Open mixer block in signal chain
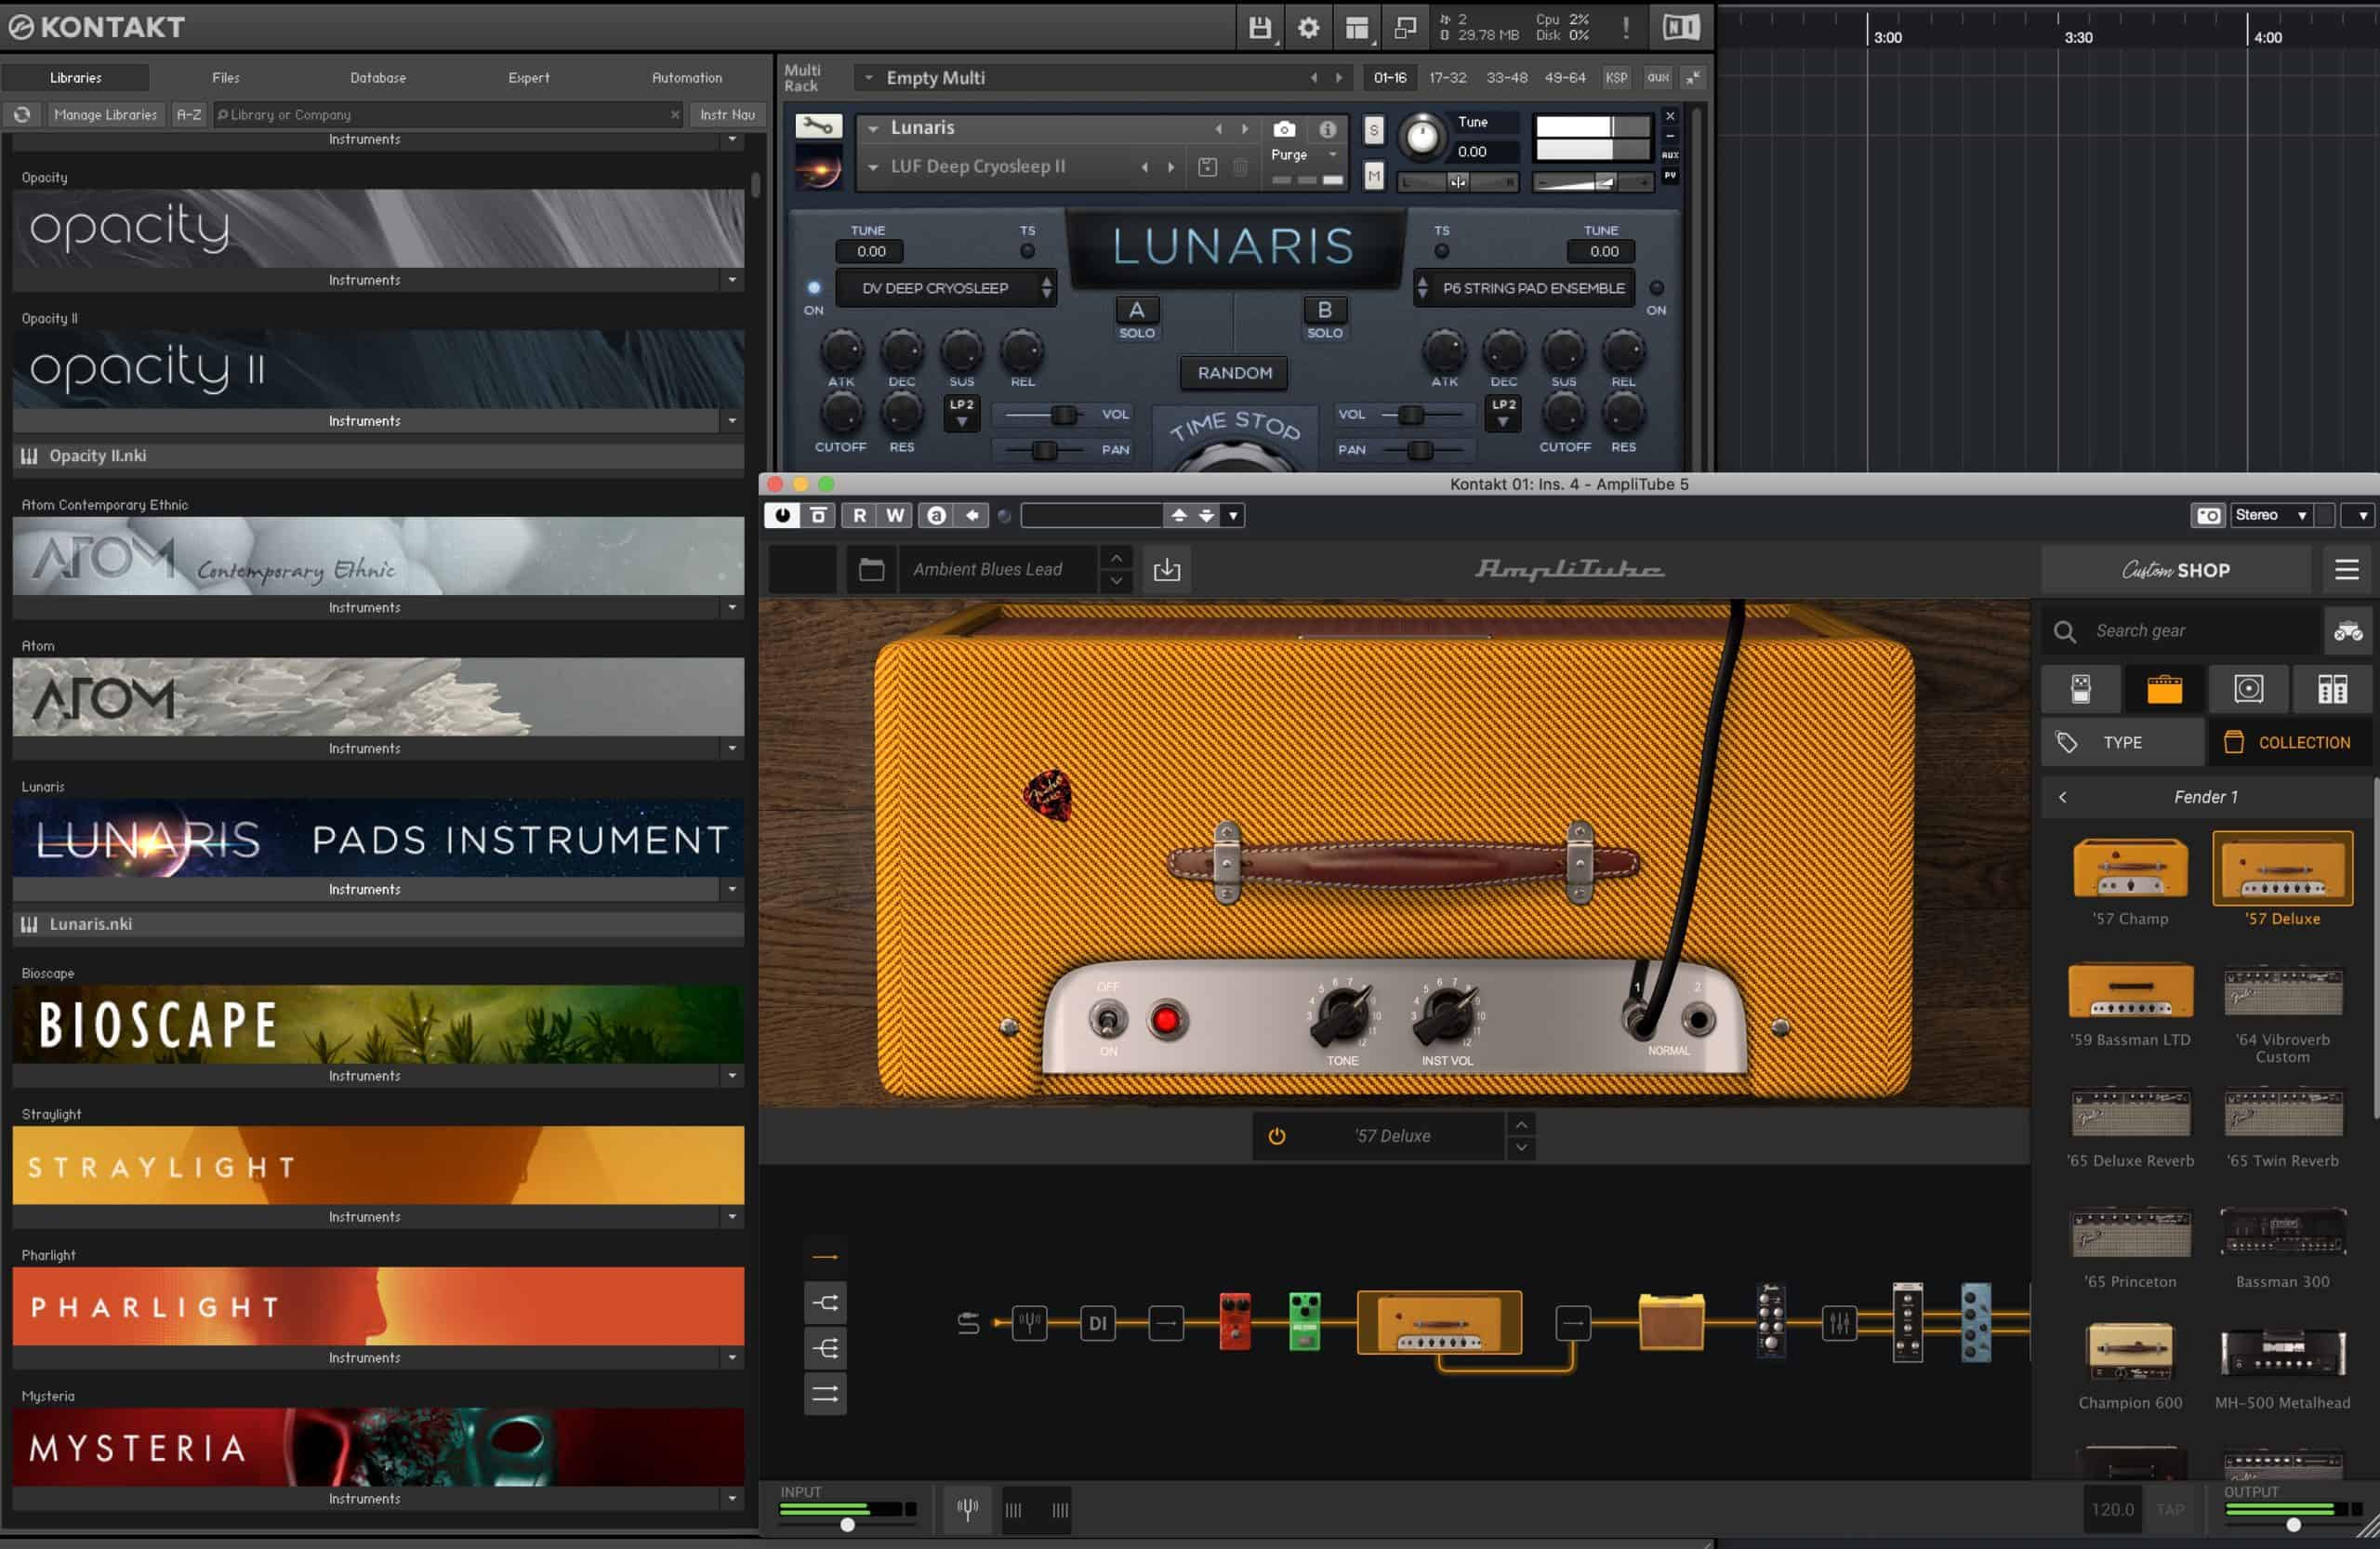The image size is (2380, 1549). click(1838, 1323)
